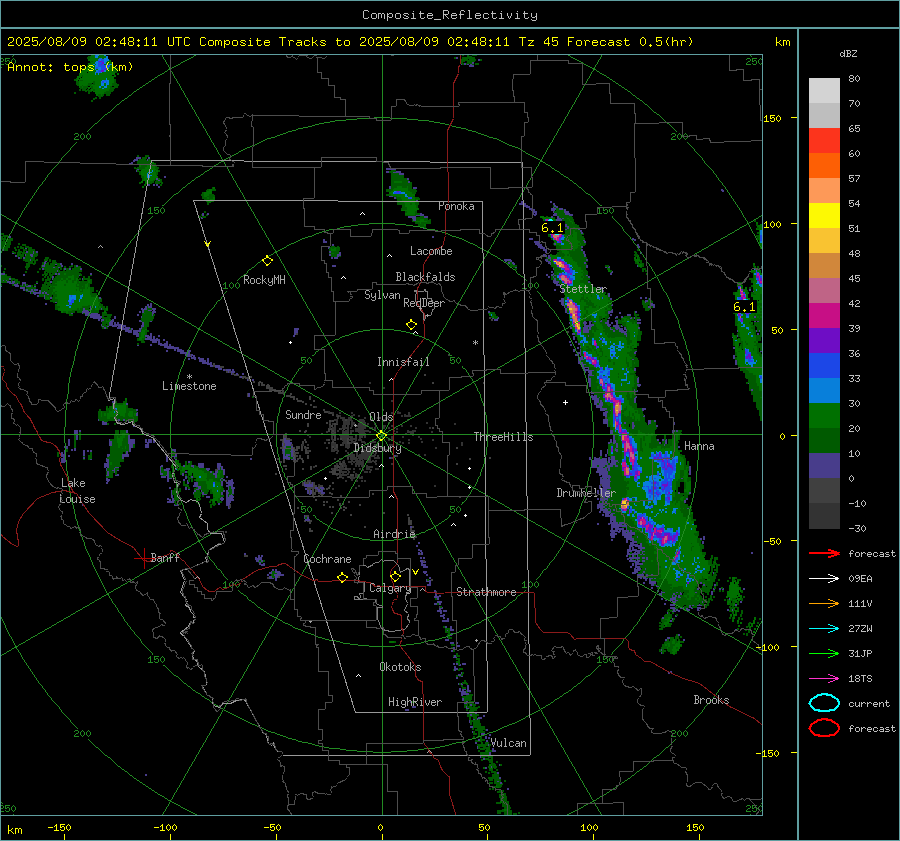Click the -150 tick on bottom km axis

click(59, 827)
